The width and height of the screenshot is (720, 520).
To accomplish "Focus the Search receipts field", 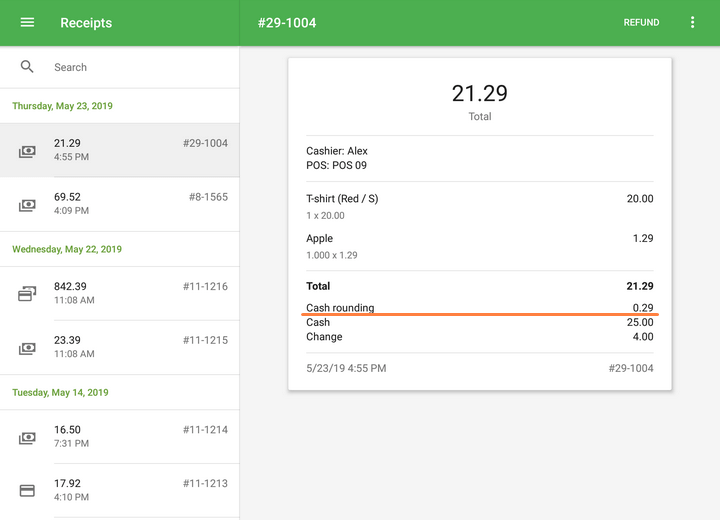I will pos(140,67).
